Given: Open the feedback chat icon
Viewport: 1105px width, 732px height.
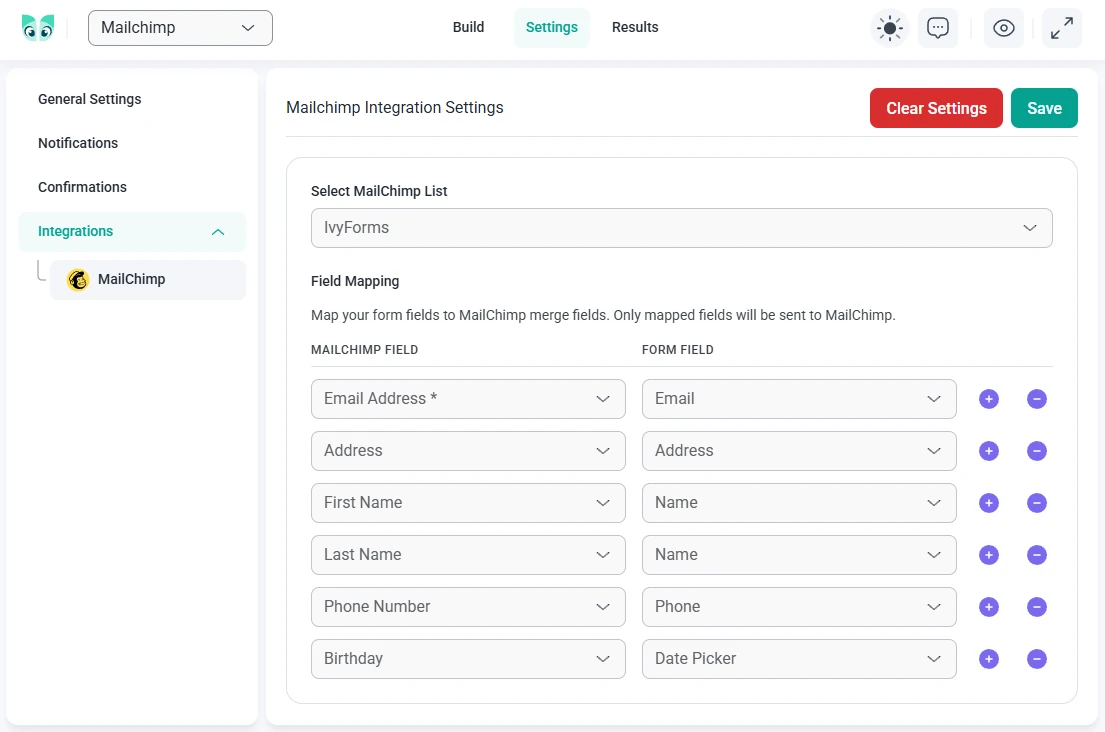Looking at the screenshot, I should point(938,27).
